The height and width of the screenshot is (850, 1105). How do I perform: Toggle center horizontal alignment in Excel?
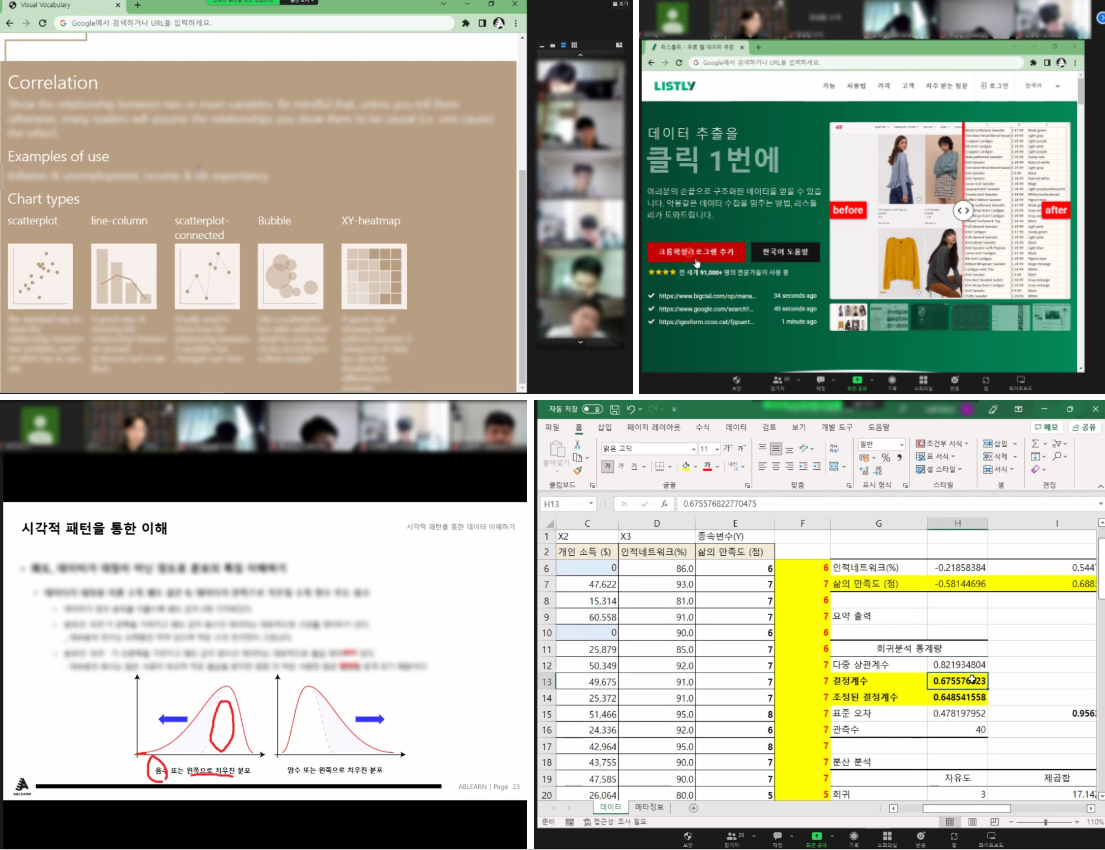pyautogui.click(x=776, y=466)
